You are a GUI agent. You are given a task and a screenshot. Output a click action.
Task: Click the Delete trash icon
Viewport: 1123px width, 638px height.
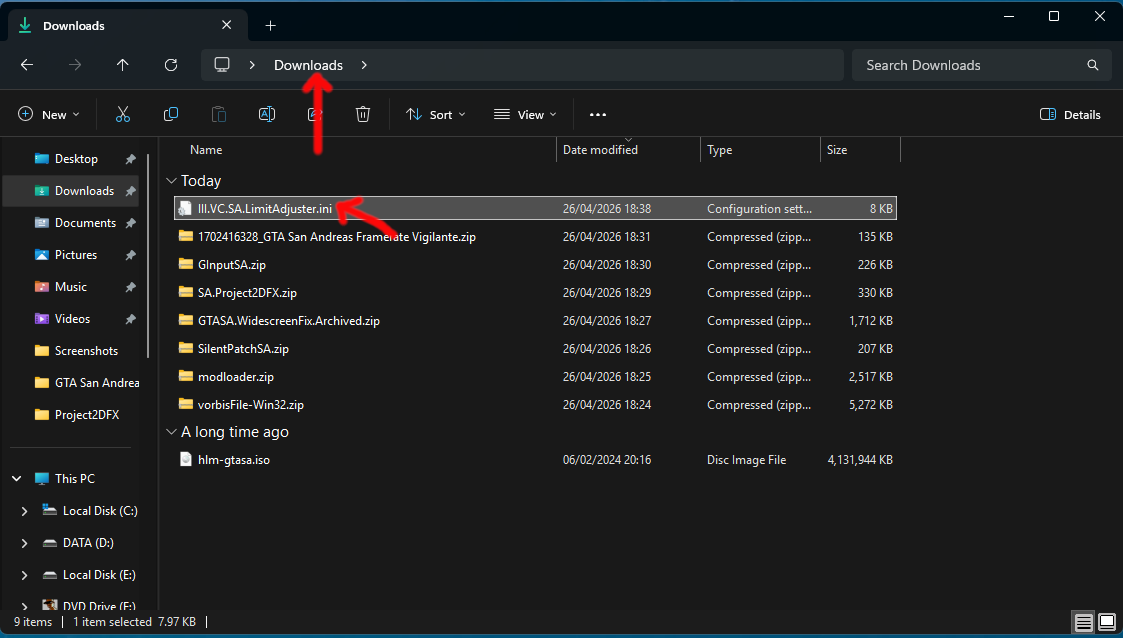(x=363, y=115)
